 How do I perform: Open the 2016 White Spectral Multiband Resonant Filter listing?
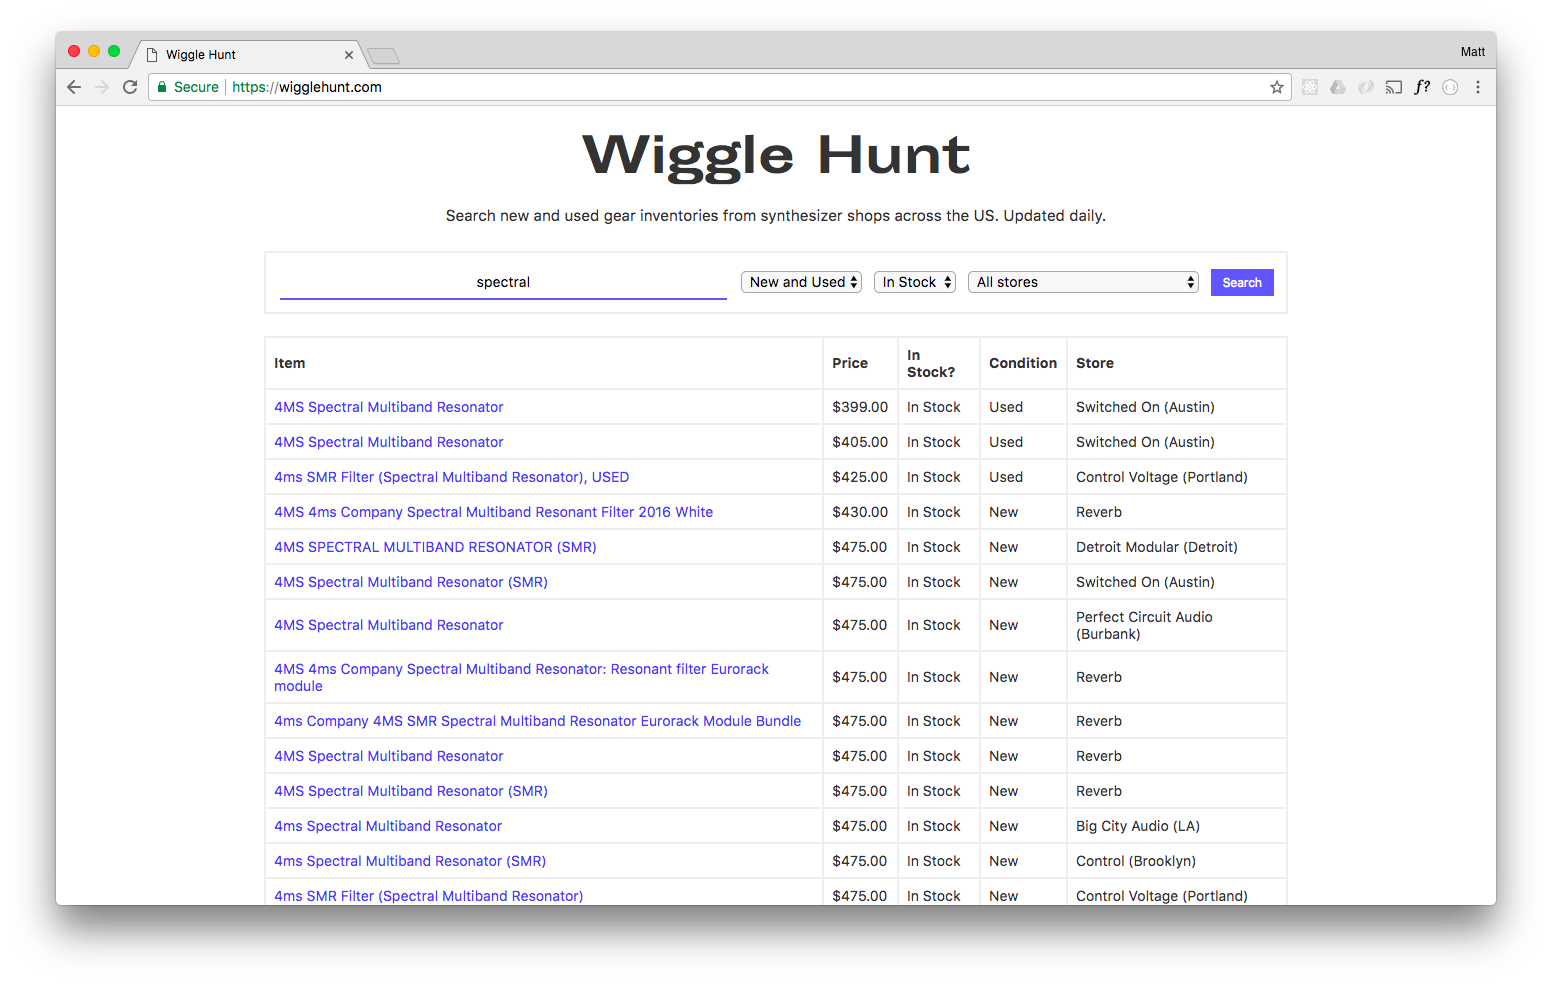pyautogui.click(x=493, y=511)
